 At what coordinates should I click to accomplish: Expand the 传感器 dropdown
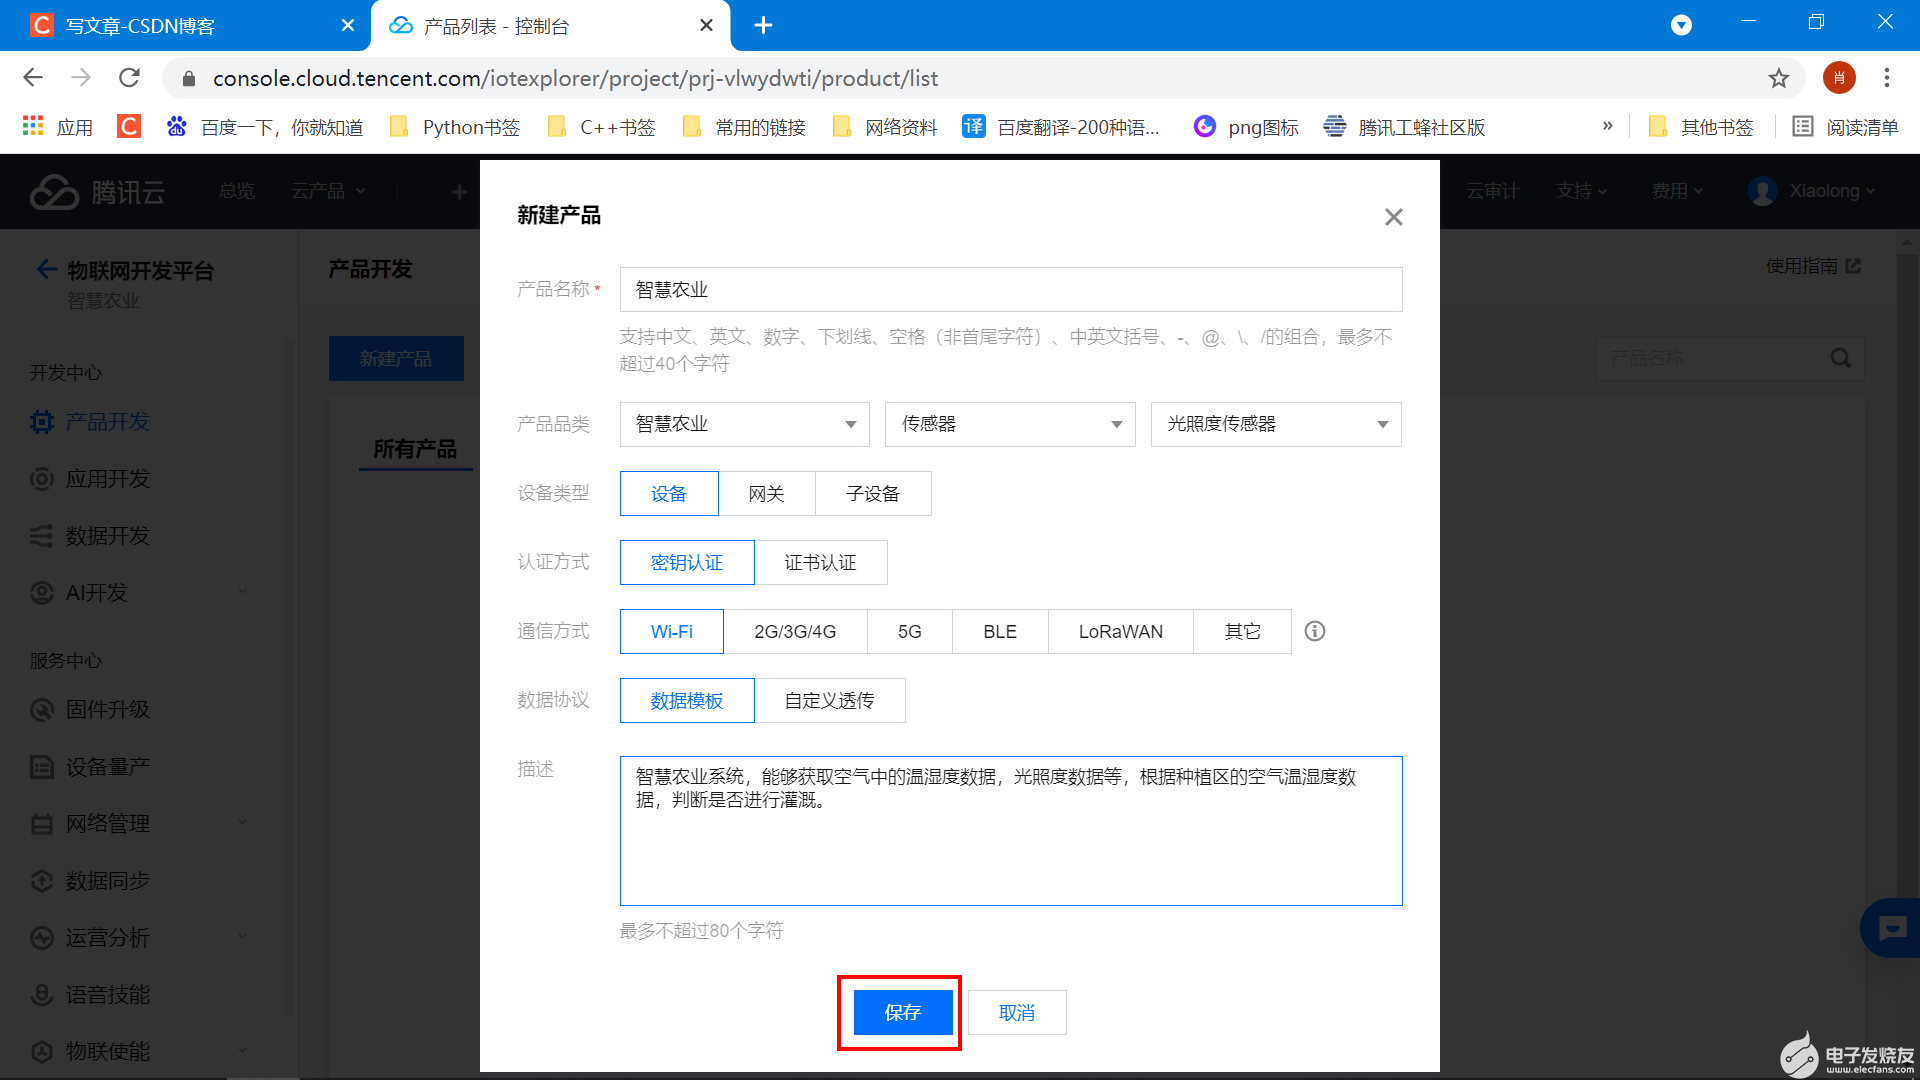click(1009, 424)
